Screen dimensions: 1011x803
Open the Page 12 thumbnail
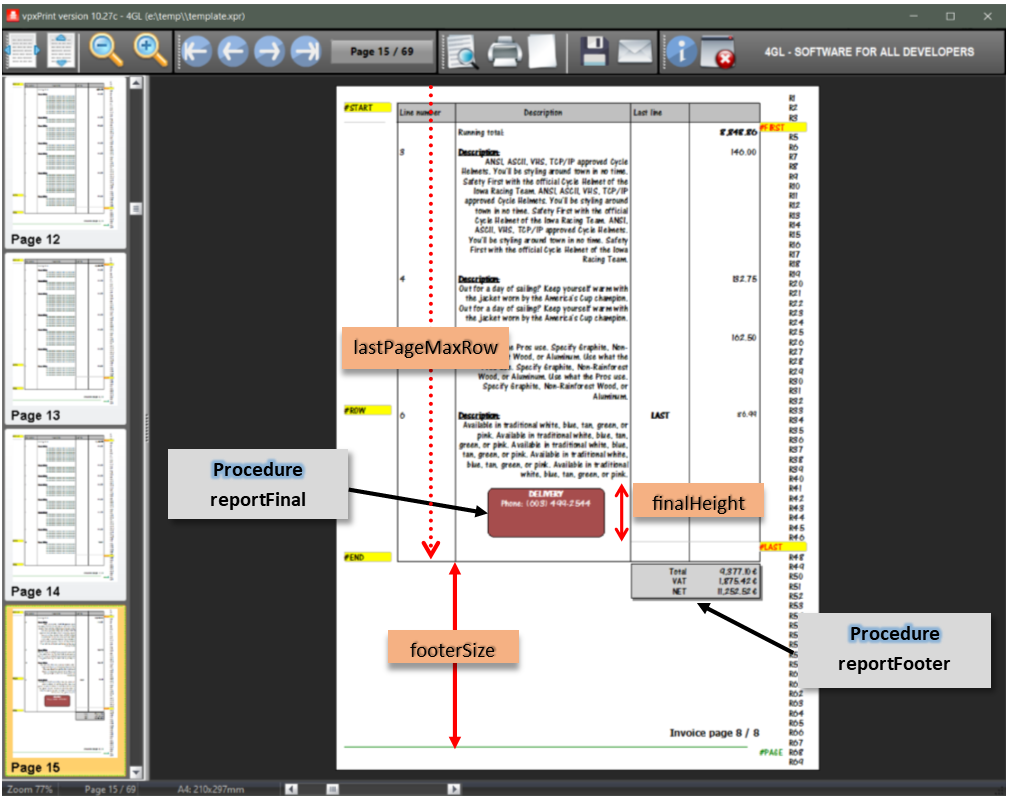coord(64,163)
